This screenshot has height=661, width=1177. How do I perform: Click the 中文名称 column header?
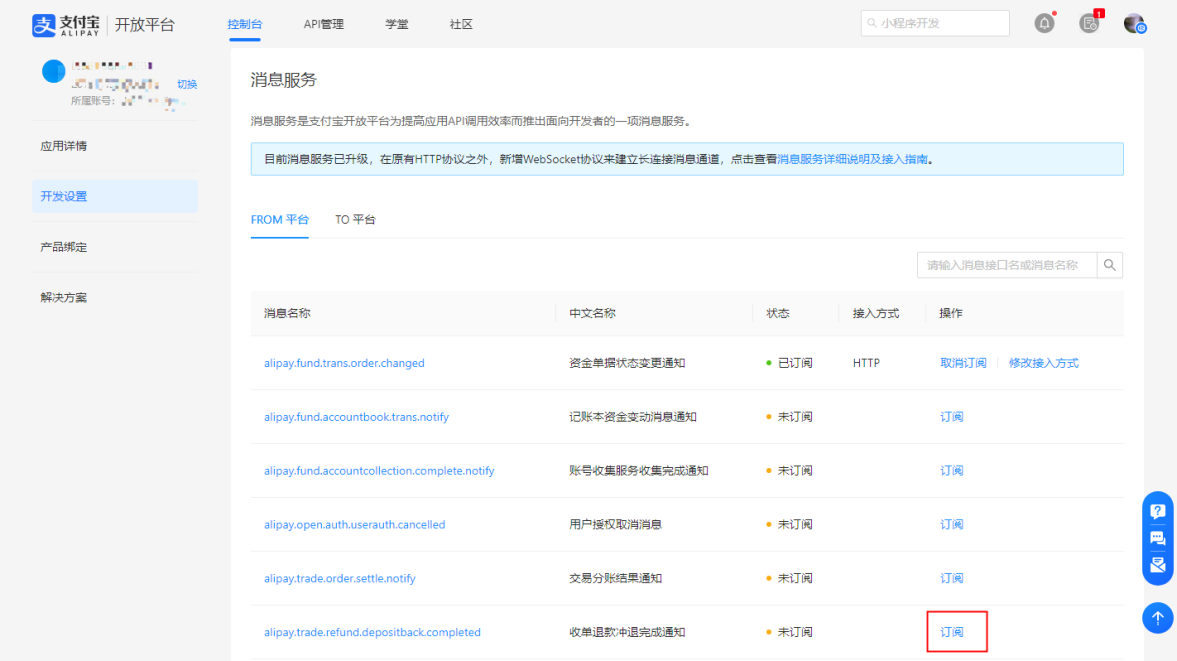(x=592, y=314)
